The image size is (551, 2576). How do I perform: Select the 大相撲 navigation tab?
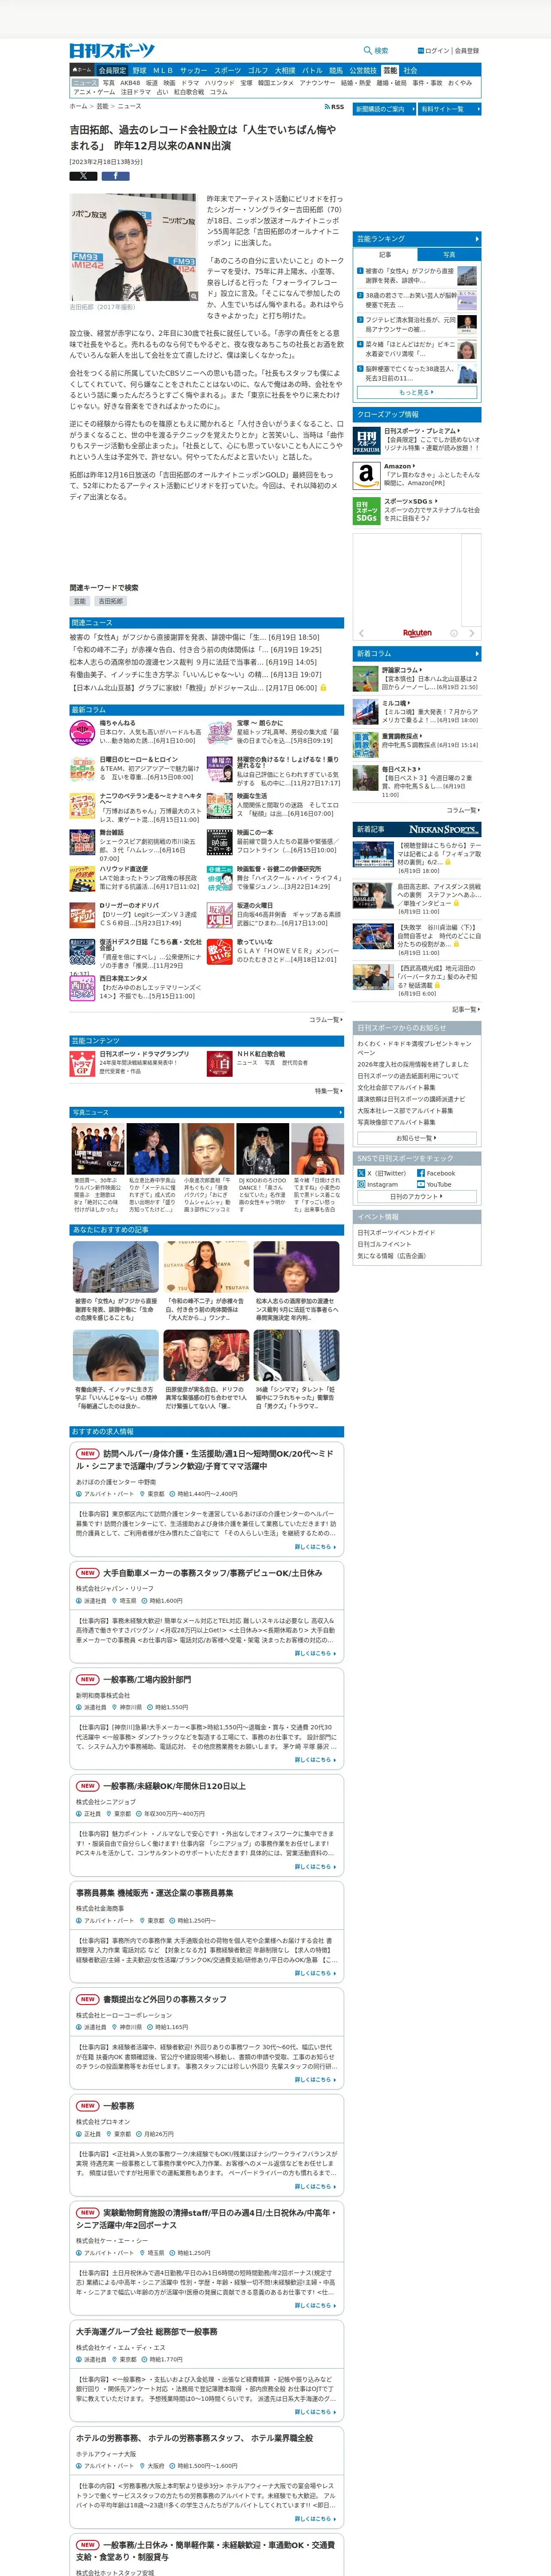pyautogui.click(x=285, y=71)
